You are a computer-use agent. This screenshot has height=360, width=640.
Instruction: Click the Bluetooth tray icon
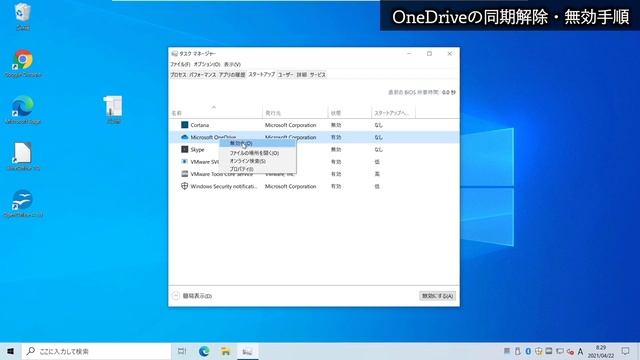pos(528,351)
